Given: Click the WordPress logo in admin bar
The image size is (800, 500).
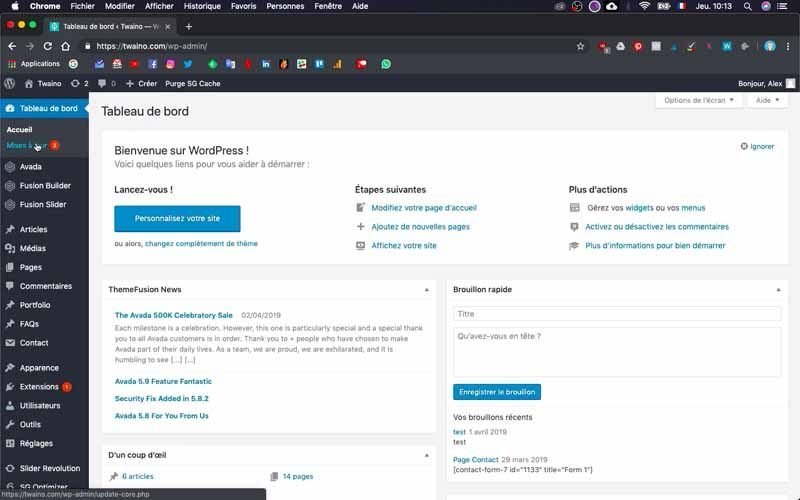Looking at the screenshot, I should [x=9, y=83].
